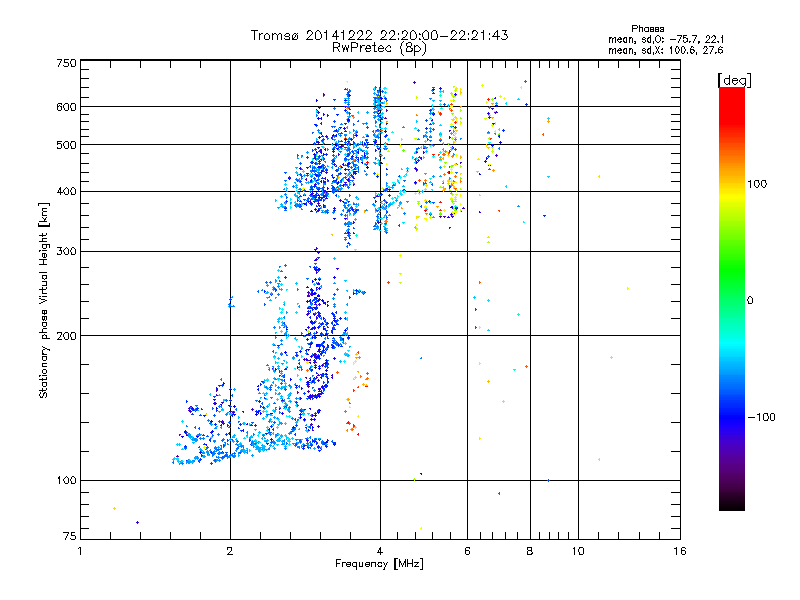800x600 pixels.
Task: Click the y-axis tick label "200"
Action: coord(67,336)
